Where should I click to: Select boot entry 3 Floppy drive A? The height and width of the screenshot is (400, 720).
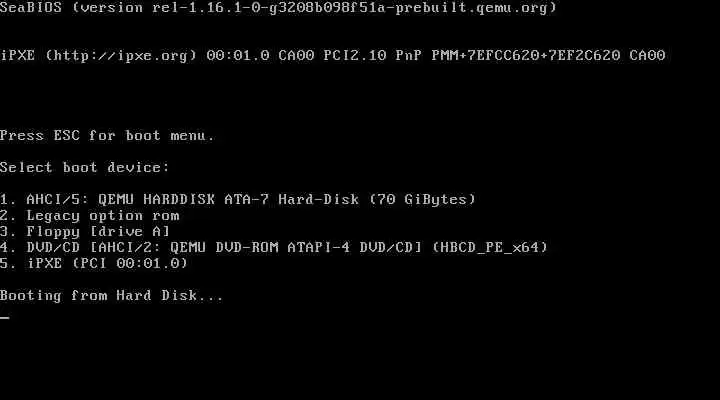click(85, 231)
